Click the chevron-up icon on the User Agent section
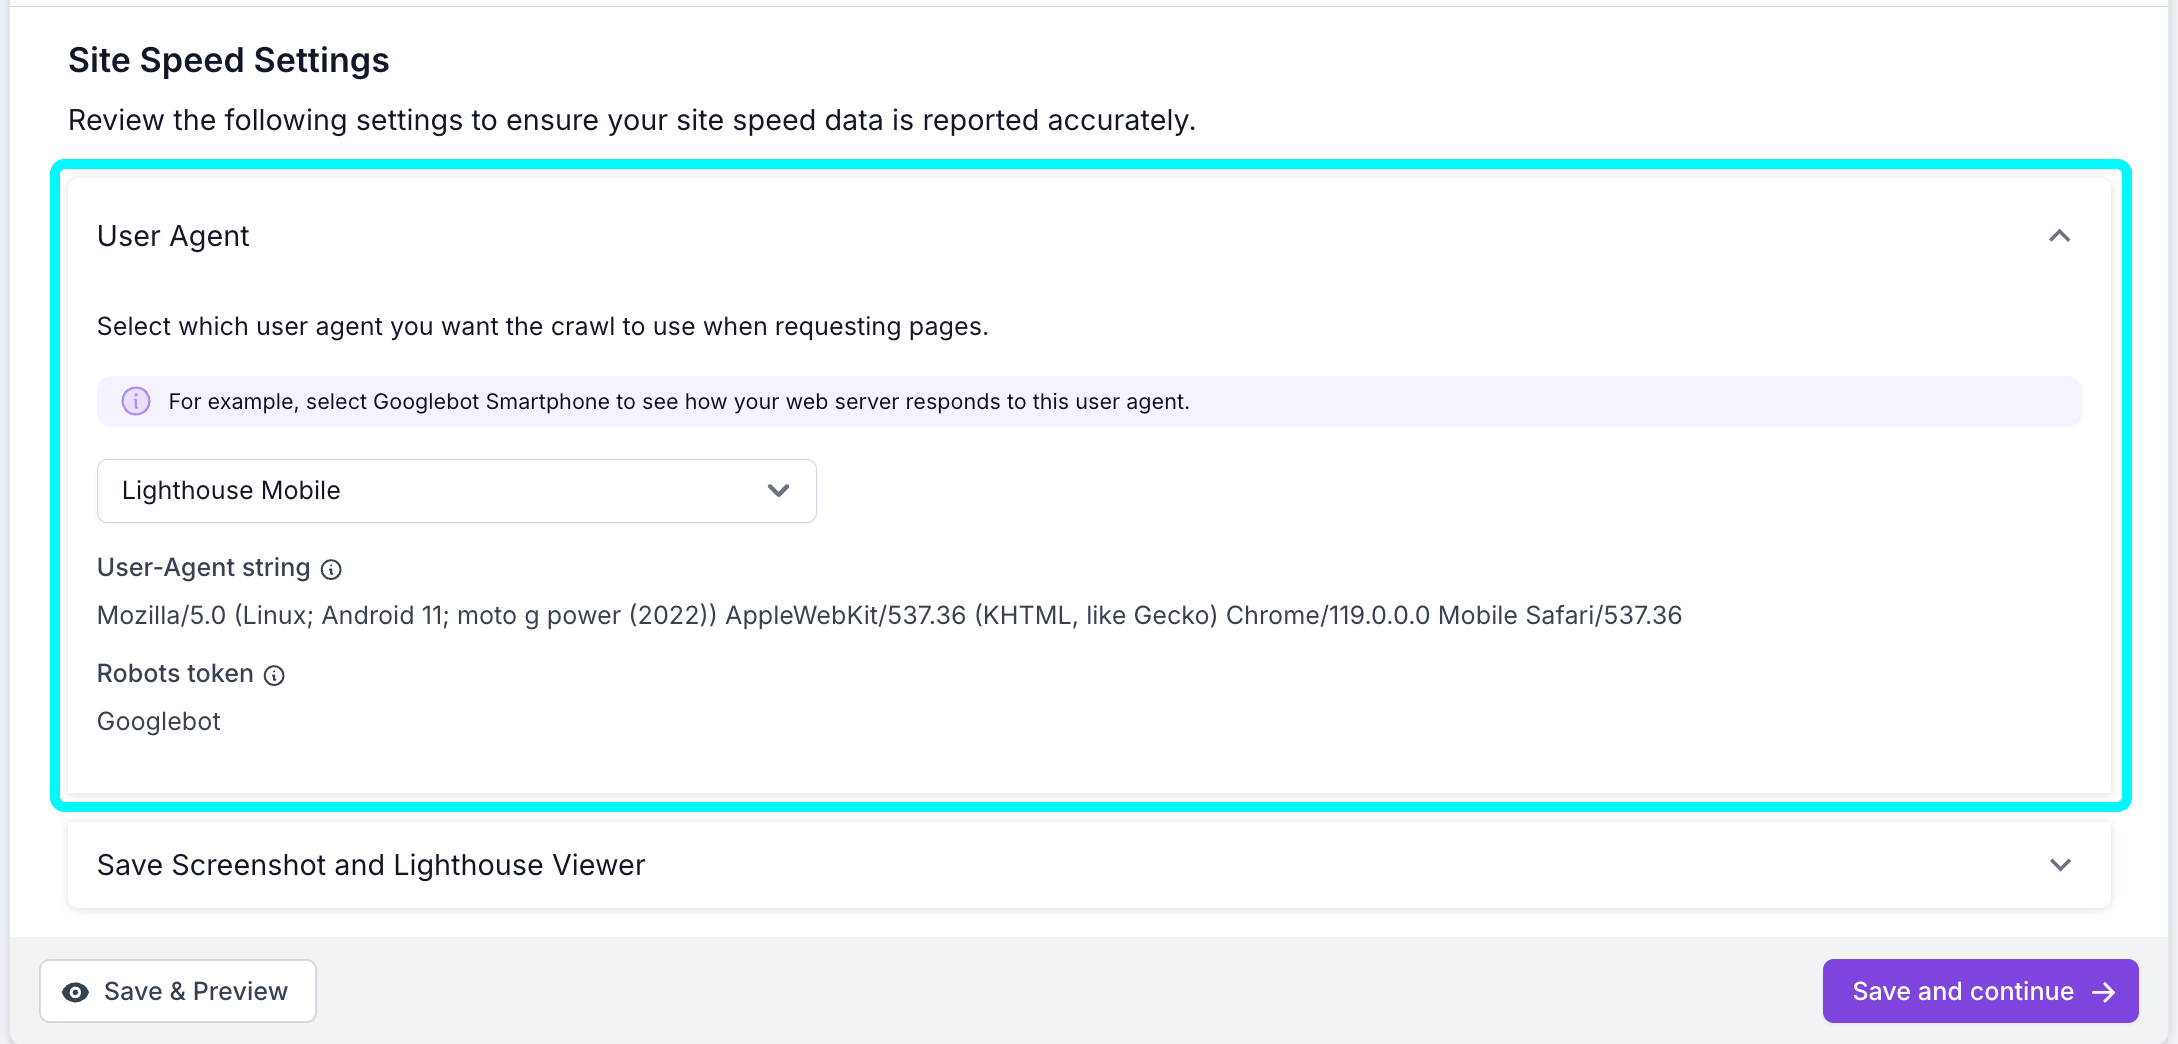Image resolution: width=2178 pixels, height=1044 pixels. click(x=2060, y=236)
